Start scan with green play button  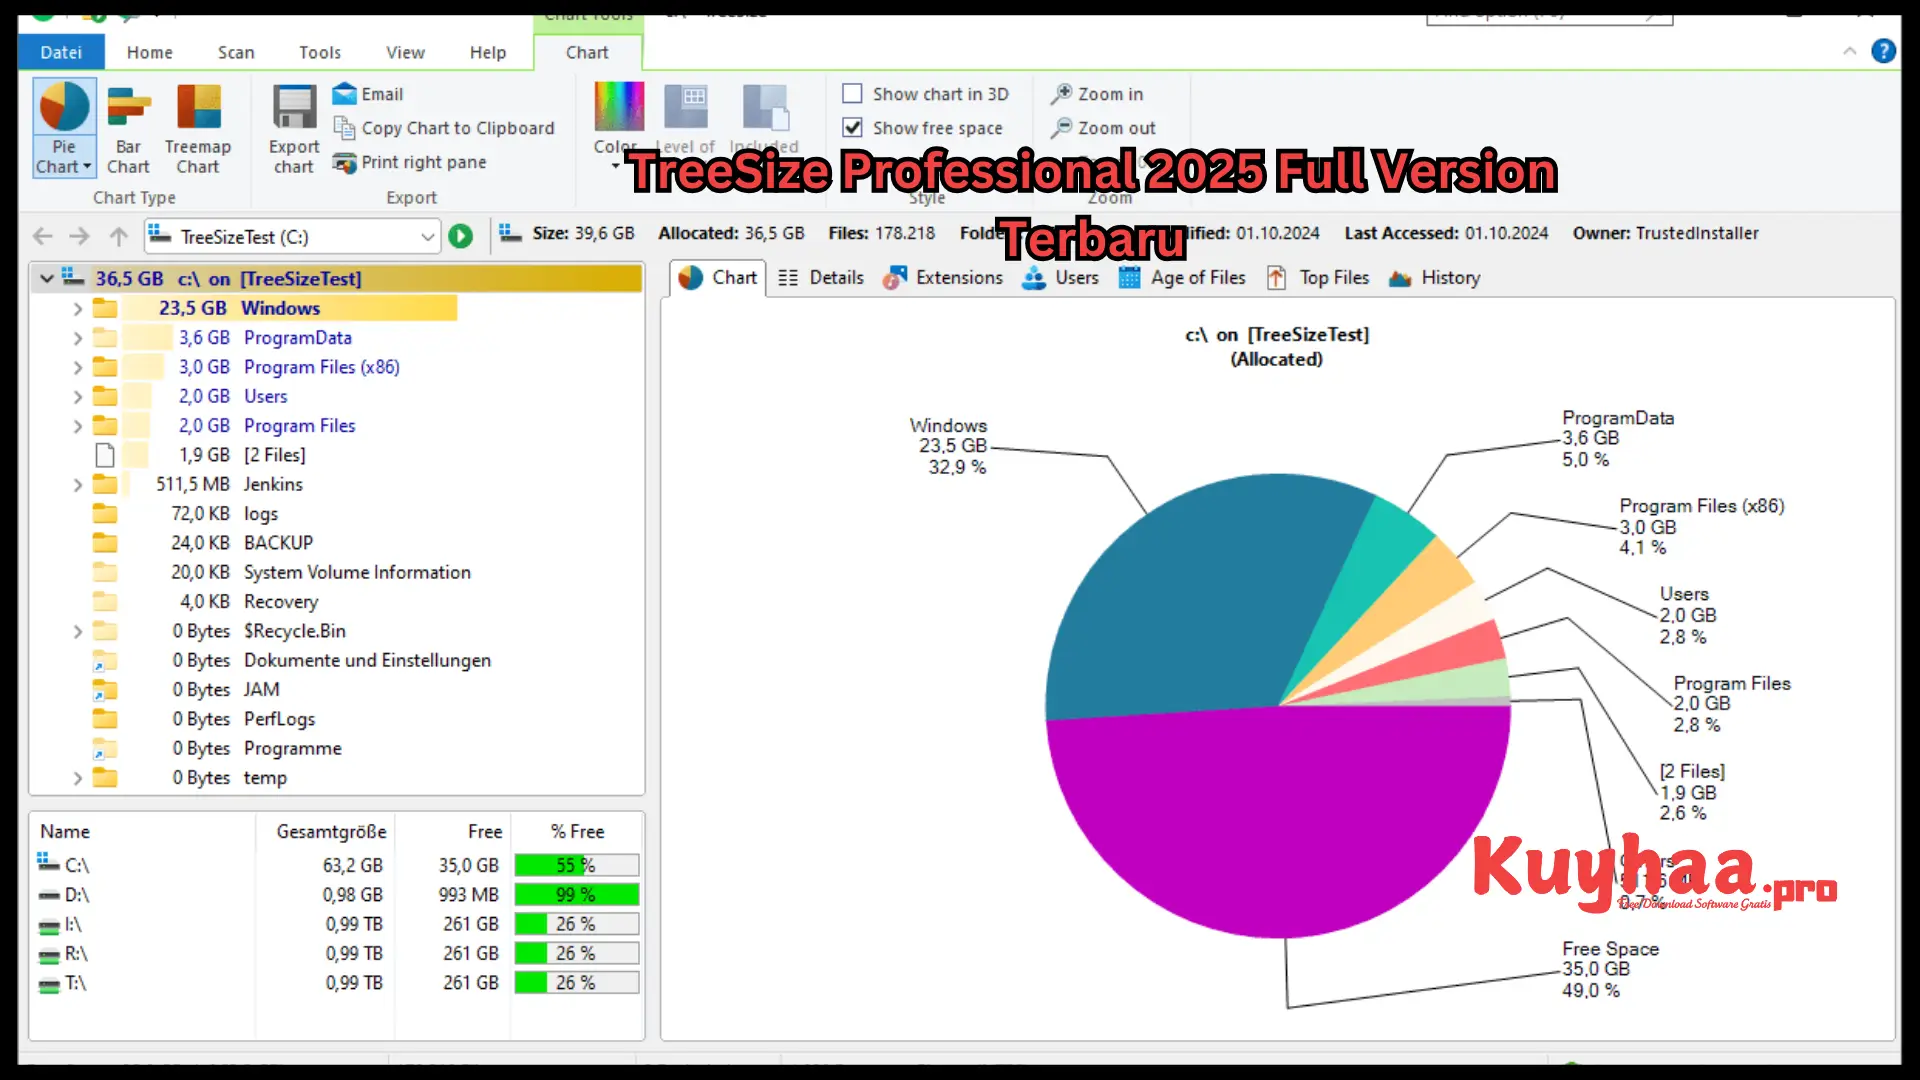460,237
